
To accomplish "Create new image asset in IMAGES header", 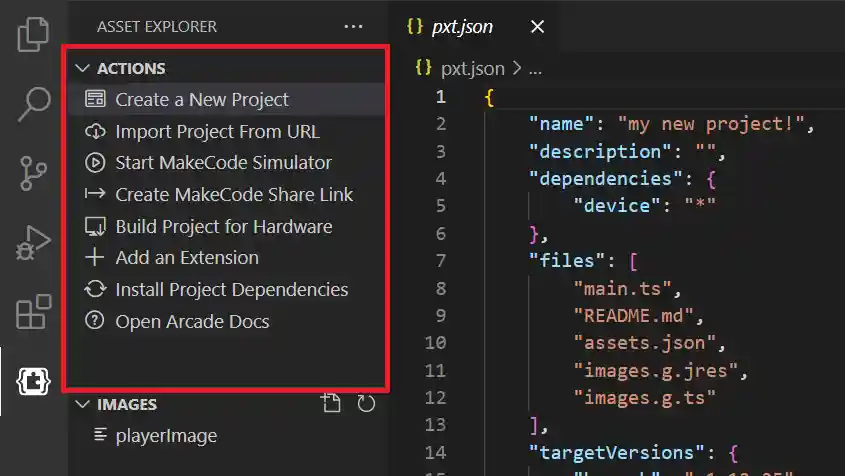I will 331,403.
